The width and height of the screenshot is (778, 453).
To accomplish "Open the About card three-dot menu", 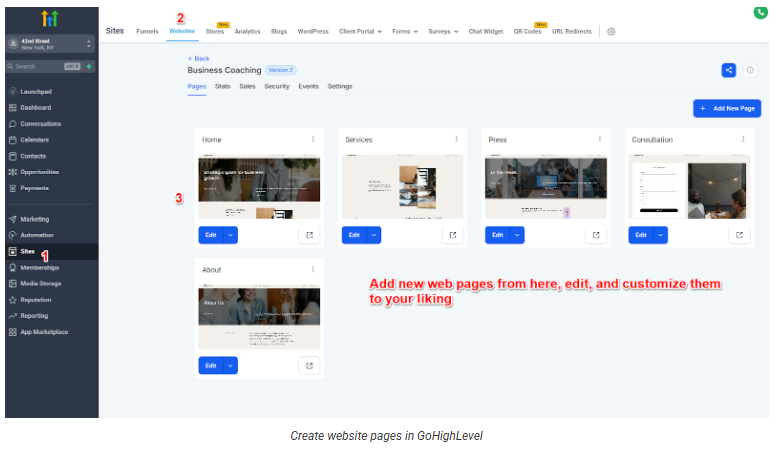I will 313,269.
